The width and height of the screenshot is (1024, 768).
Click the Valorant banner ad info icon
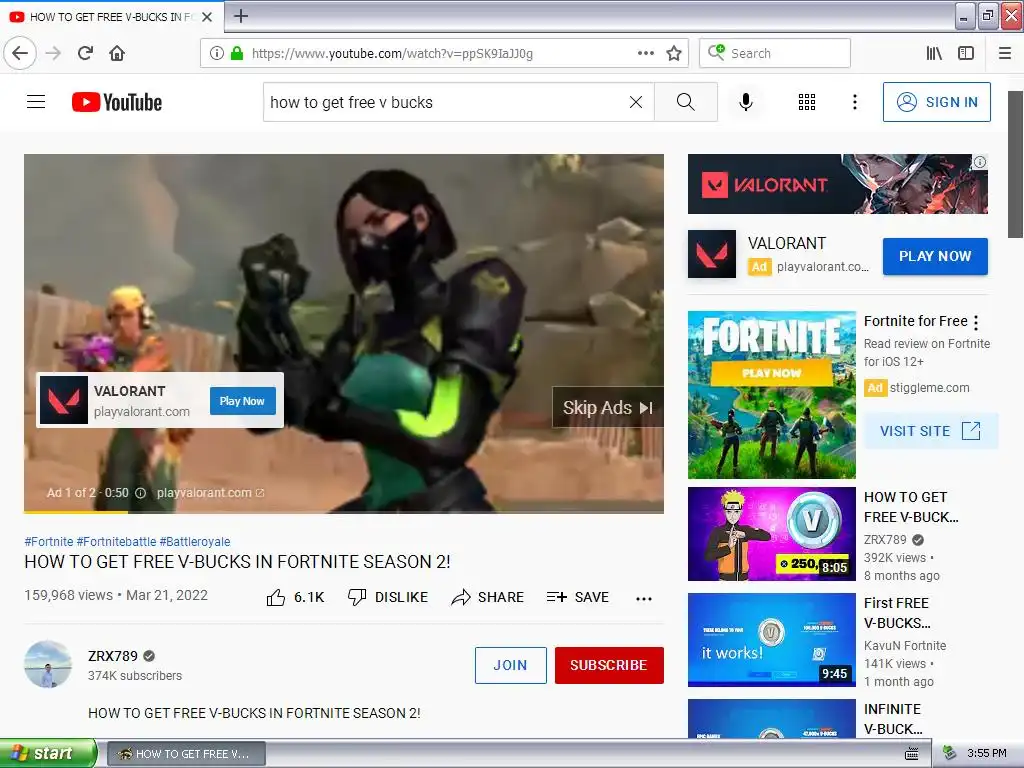[x=980, y=162]
